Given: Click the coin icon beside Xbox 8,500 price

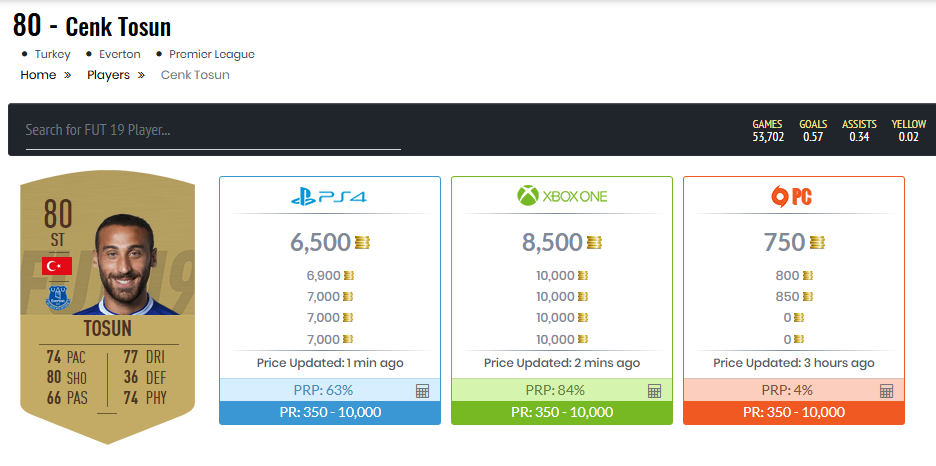Looking at the screenshot, I should (x=594, y=242).
